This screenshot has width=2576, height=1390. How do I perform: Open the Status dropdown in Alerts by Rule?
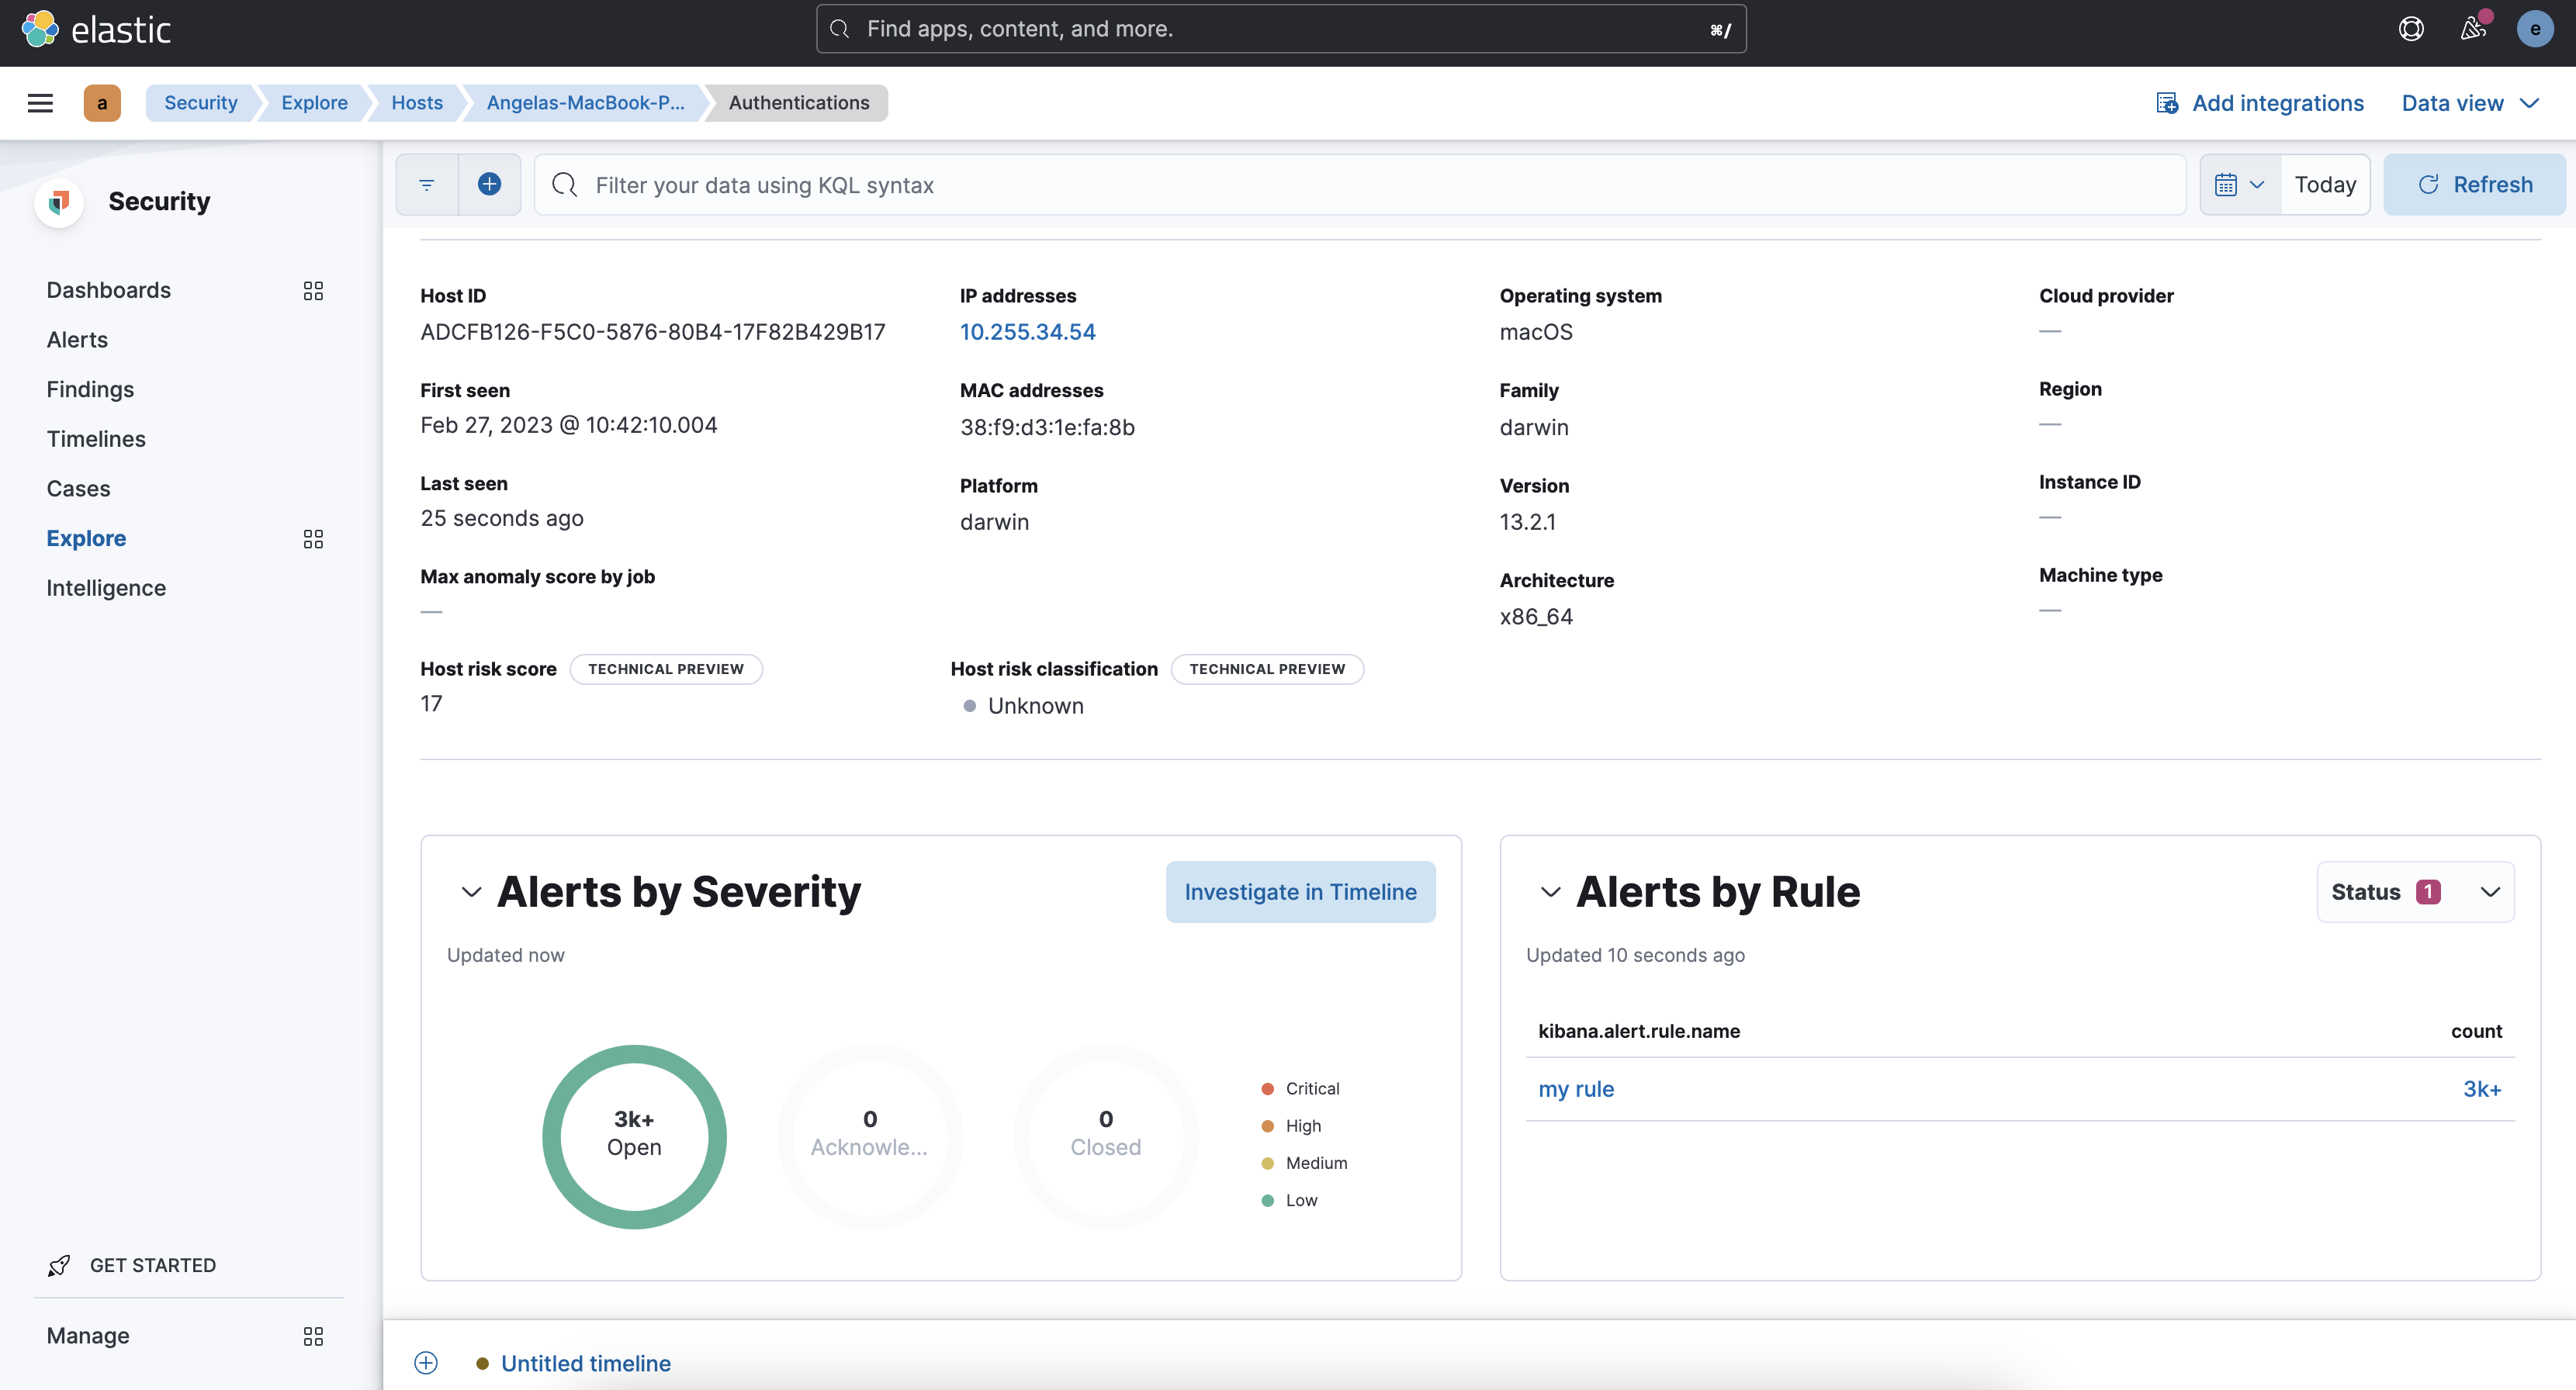(x=2416, y=891)
